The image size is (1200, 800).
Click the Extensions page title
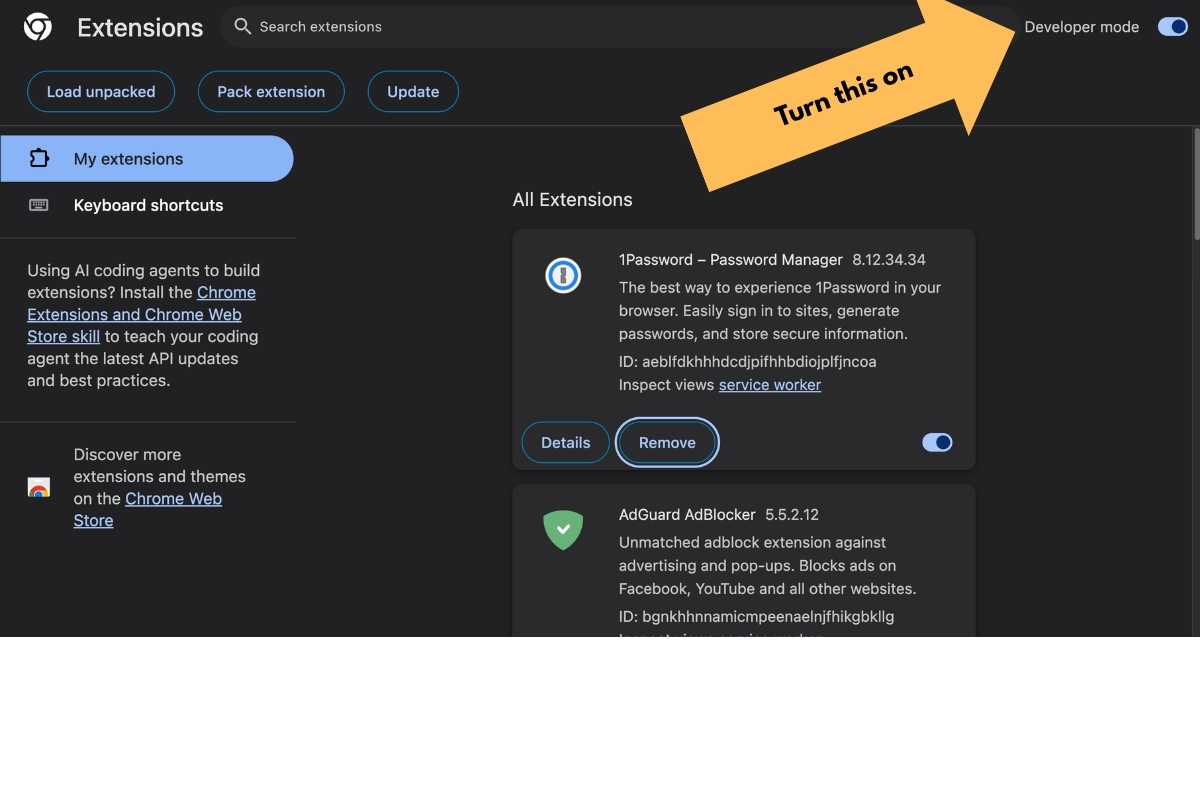pyautogui.click(x=140, y=28)
